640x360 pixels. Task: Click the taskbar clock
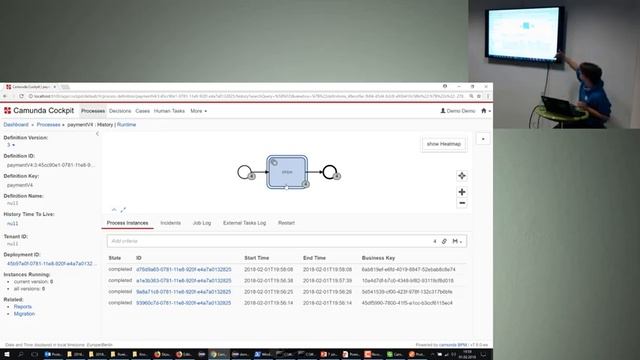coord(468,354)
